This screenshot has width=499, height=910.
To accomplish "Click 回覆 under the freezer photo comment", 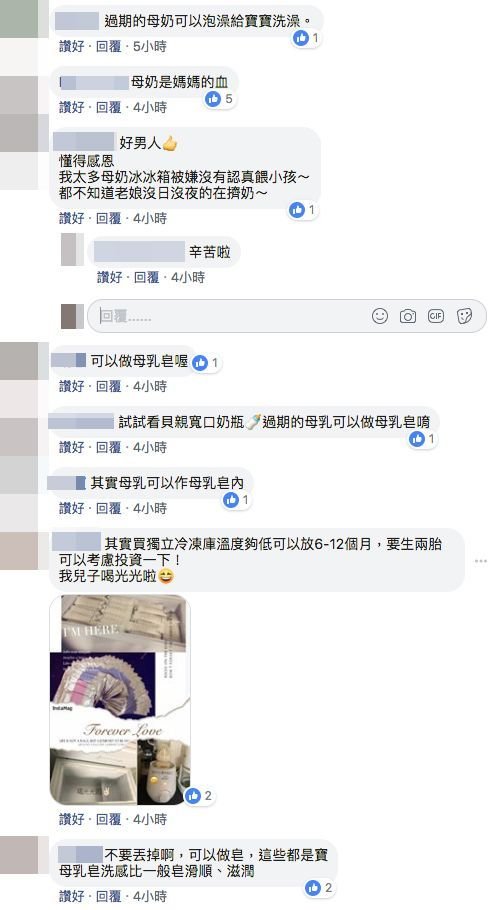I will coord(109,819).
